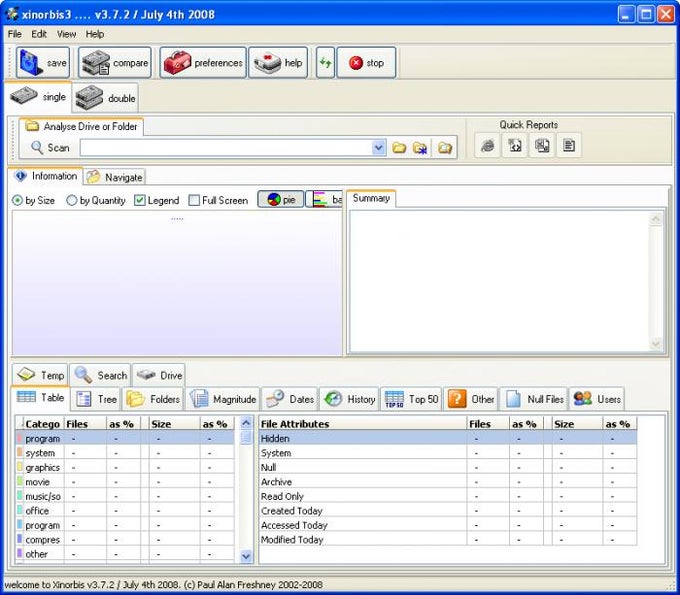The height and width of the screenshot is (595, 680).
Task: Open the Drive tab
Action: [159, 375]
